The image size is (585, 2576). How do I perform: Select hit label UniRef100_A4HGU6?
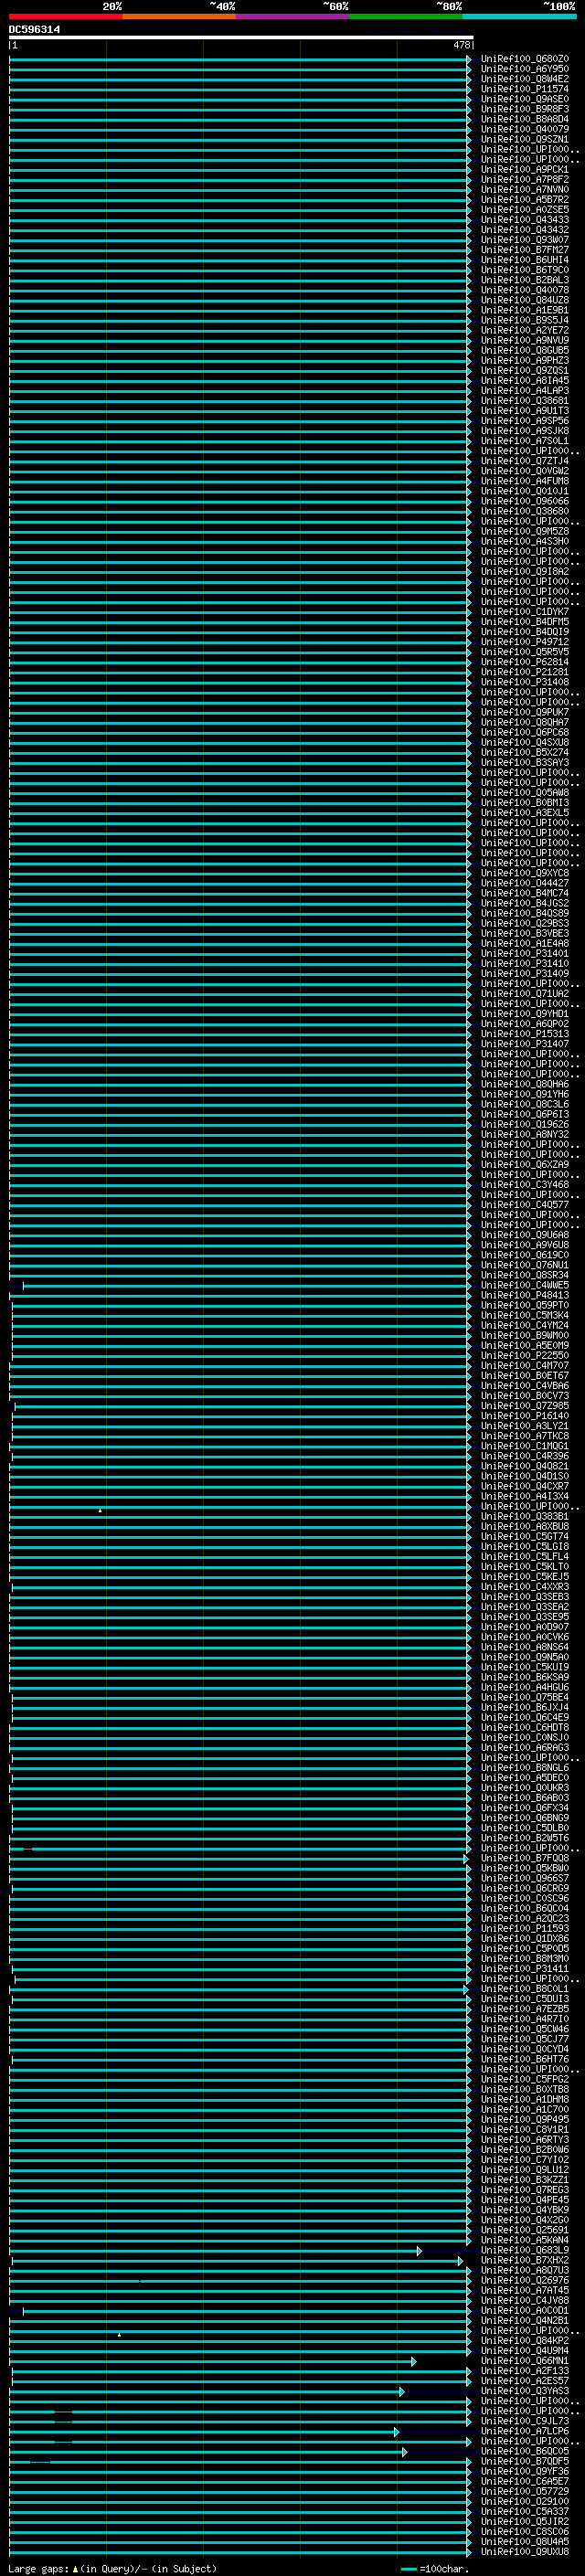click(524, 1687)
